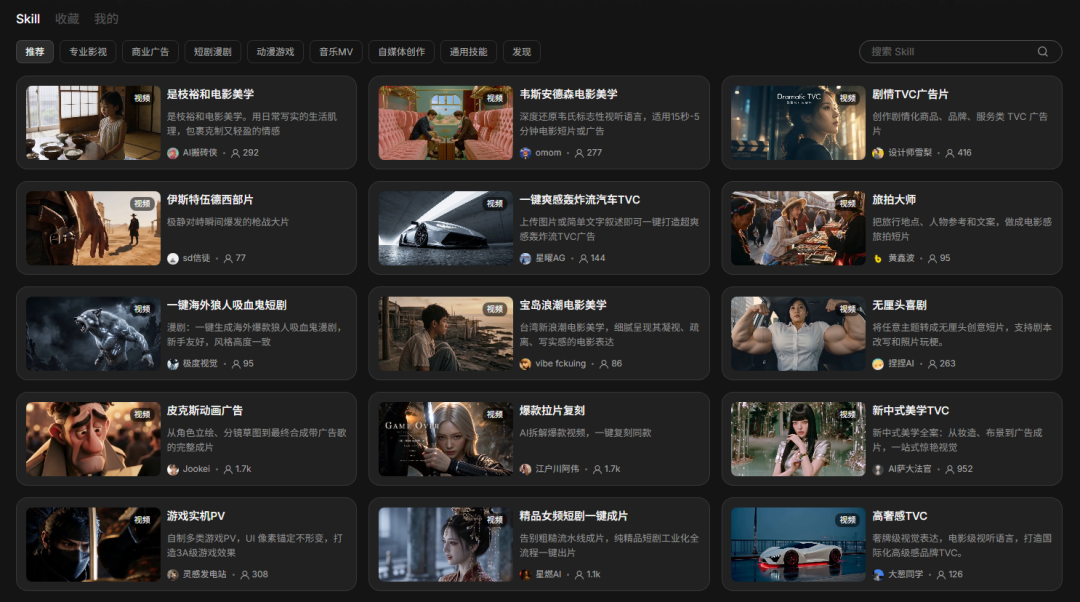This screenshot has height=602, width=1080.
Task: Select the 通用技能 category filter
Action: coord(468,52)
